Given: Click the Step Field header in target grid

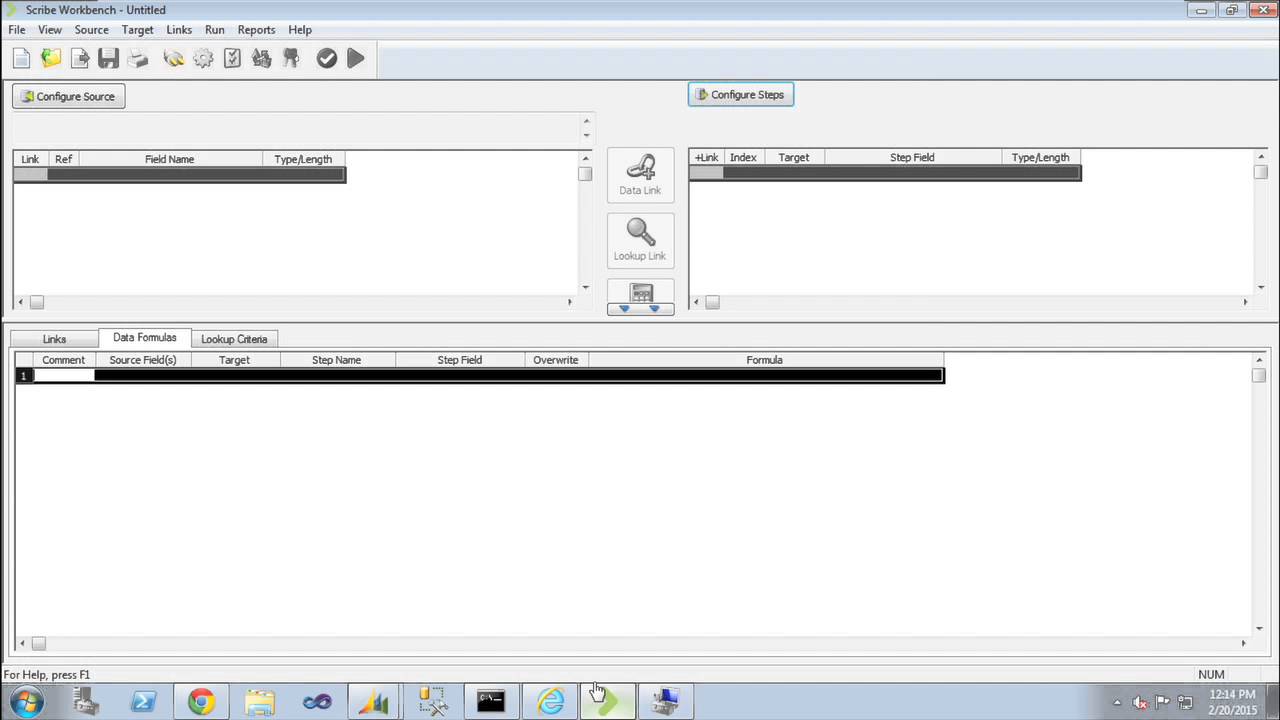Looking at the screenshot, I should pos(912,157).
